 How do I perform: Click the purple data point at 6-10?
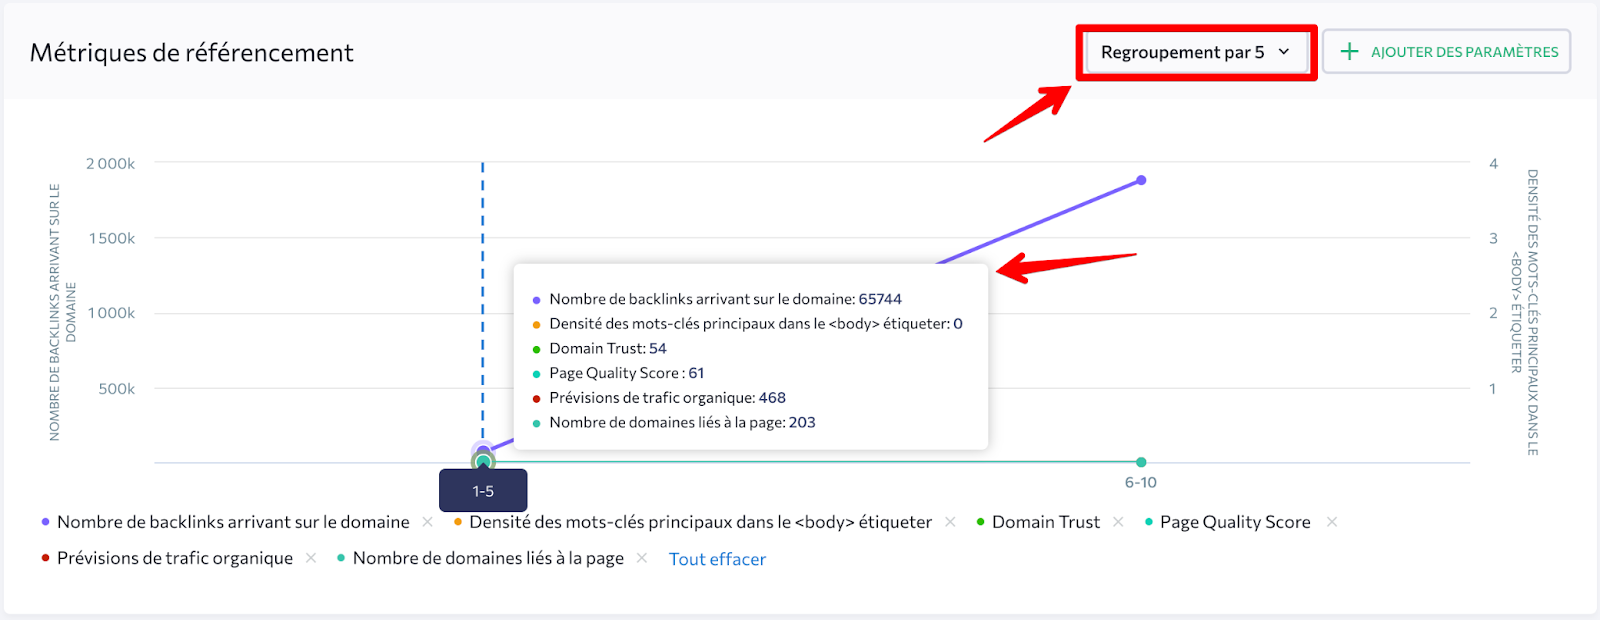pos(1141,181)
